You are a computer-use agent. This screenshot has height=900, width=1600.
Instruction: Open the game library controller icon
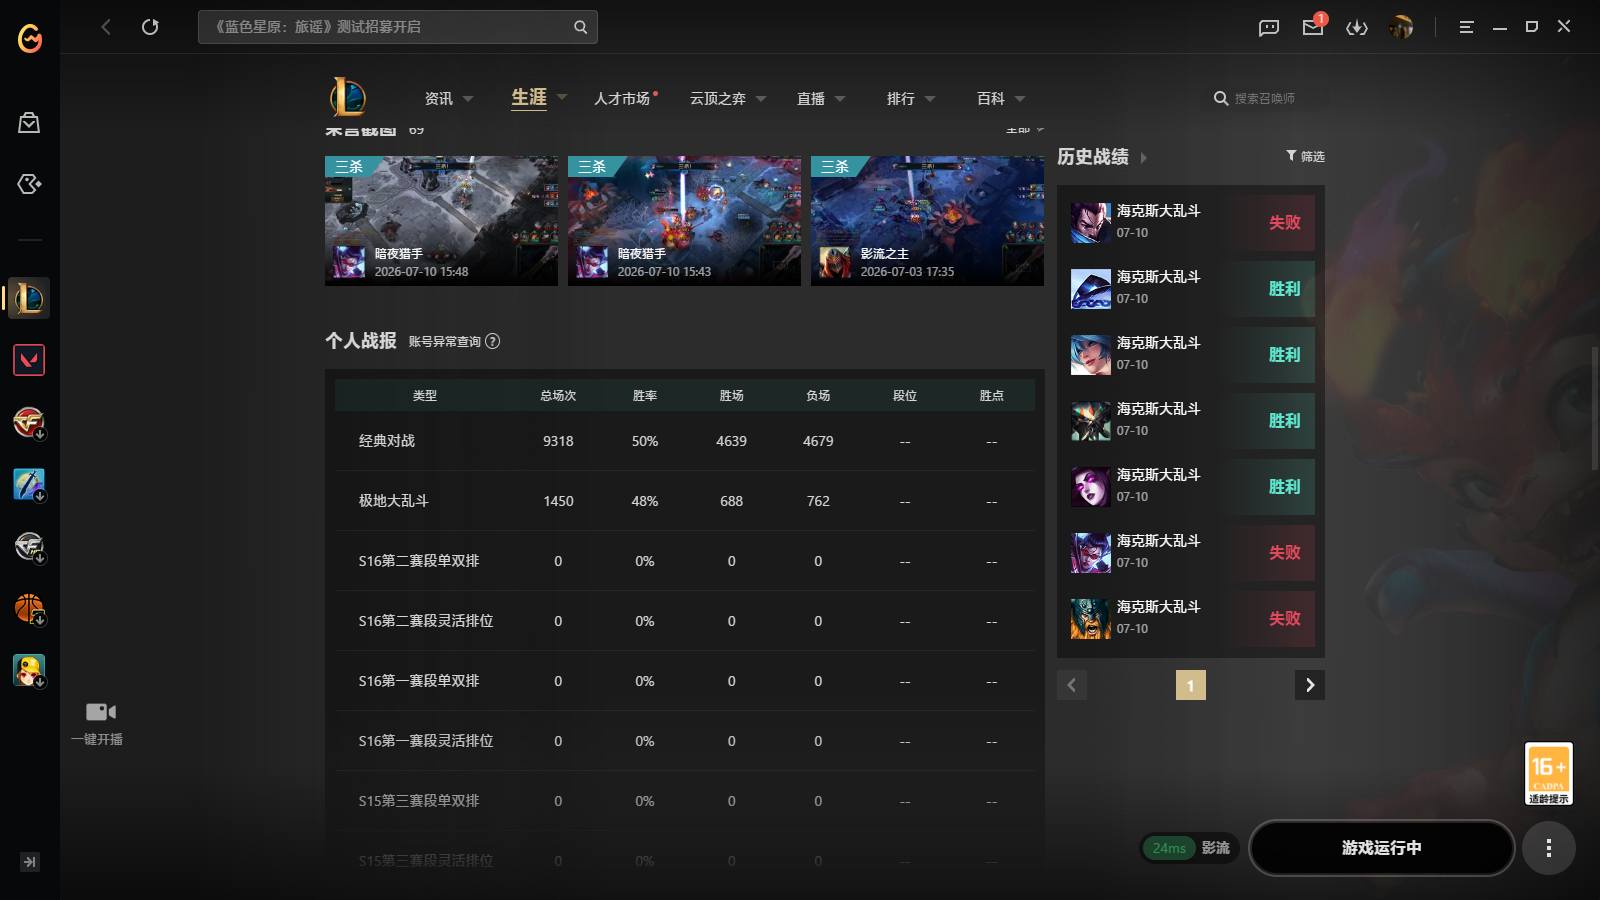click(29, 184)
